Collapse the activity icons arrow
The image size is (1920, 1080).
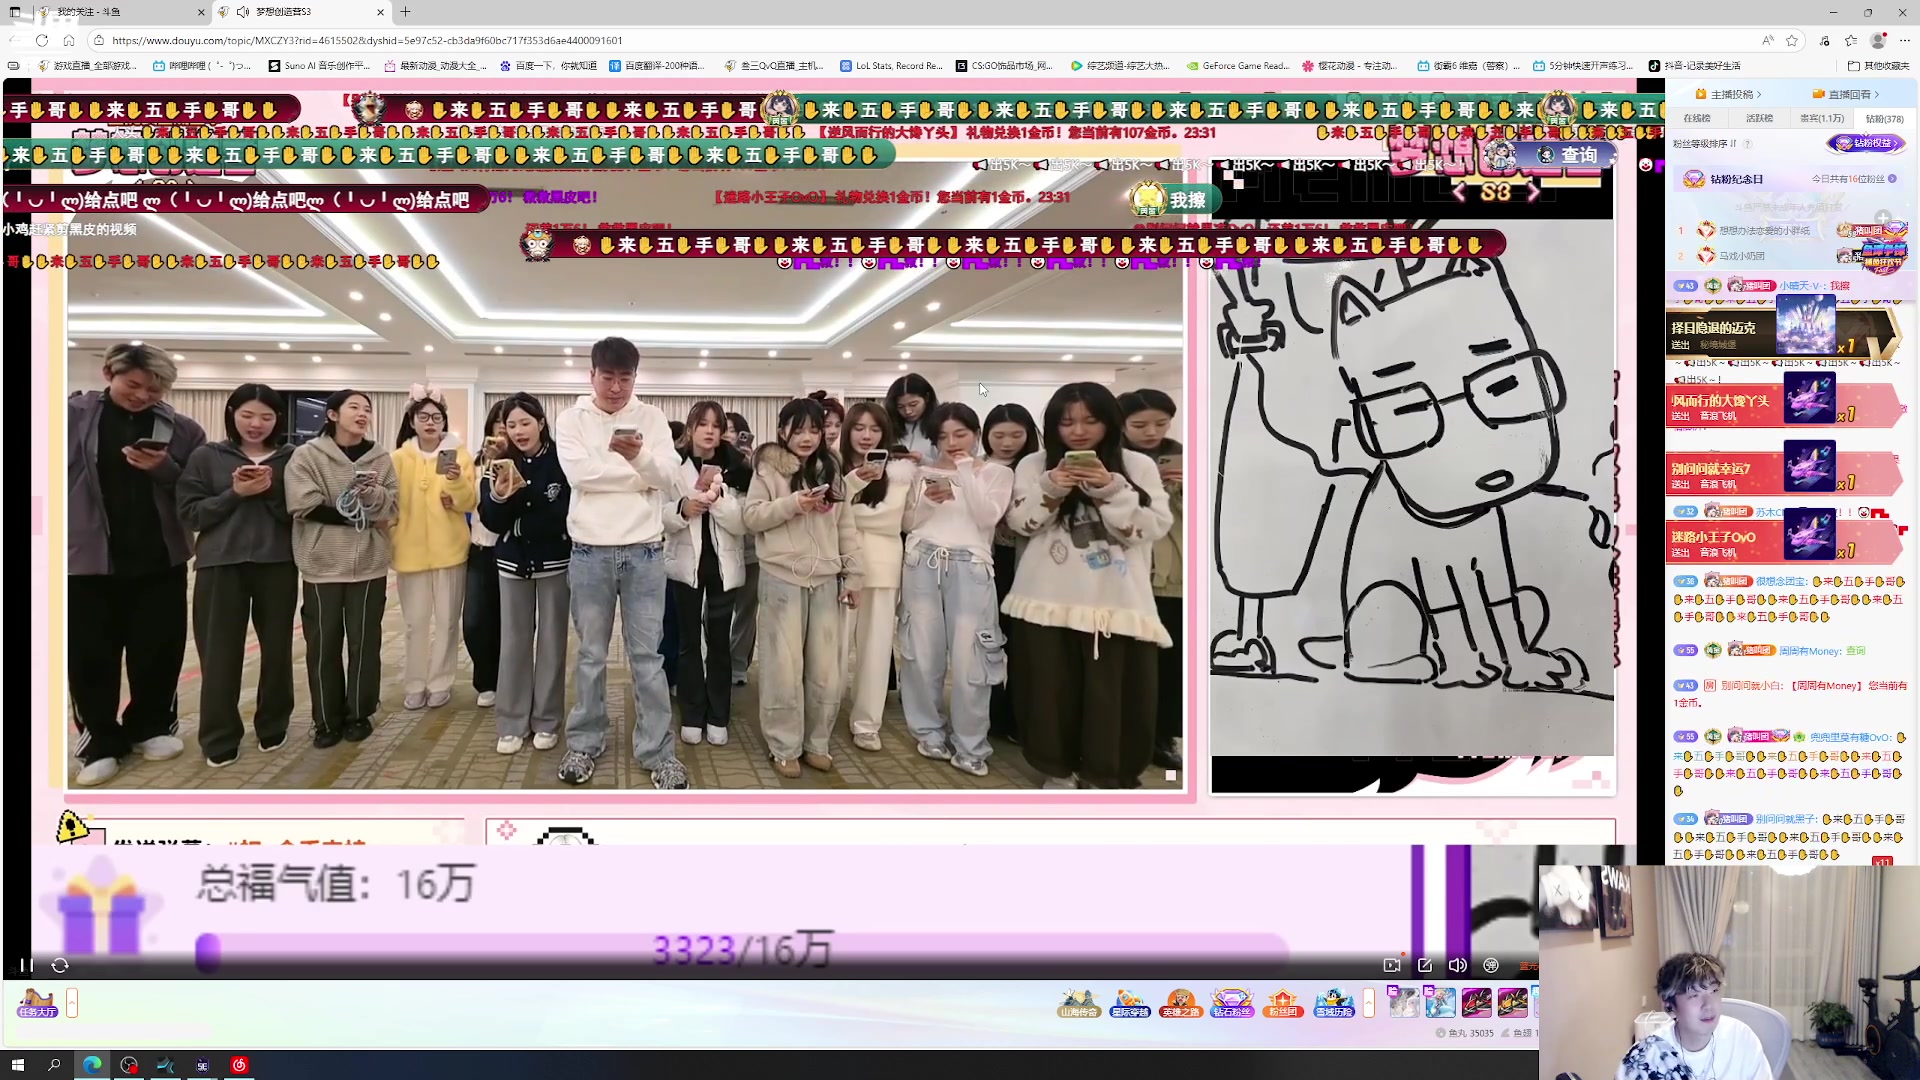1369,1002
